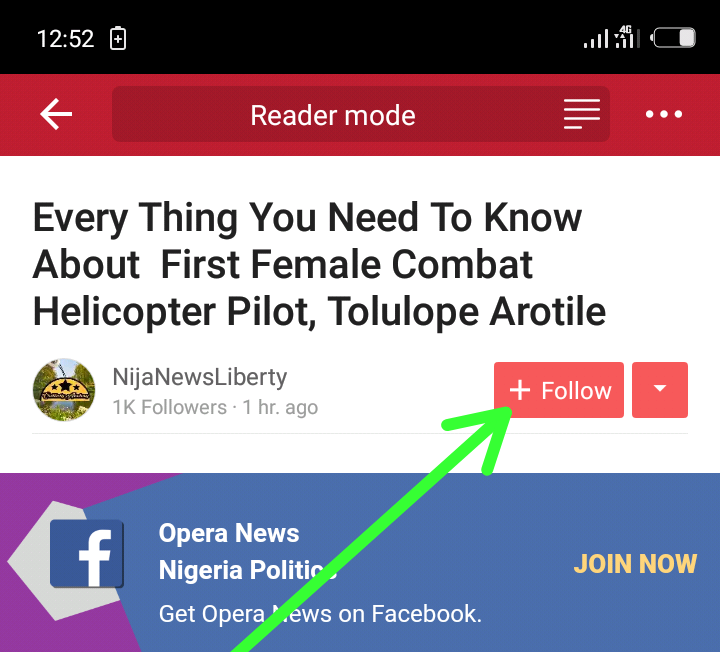Tap the article headline about Tolulope Arotile
720x652 pixels.
tap(320, 265)
